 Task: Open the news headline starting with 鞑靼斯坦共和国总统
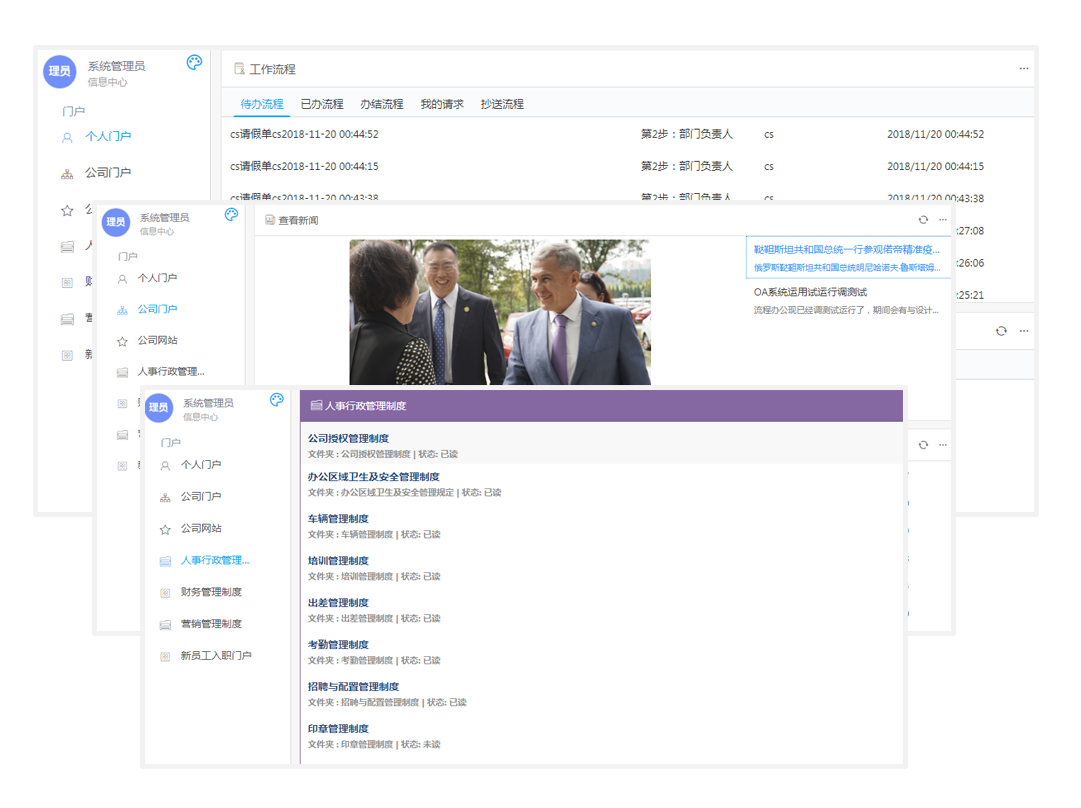(847, 250)
